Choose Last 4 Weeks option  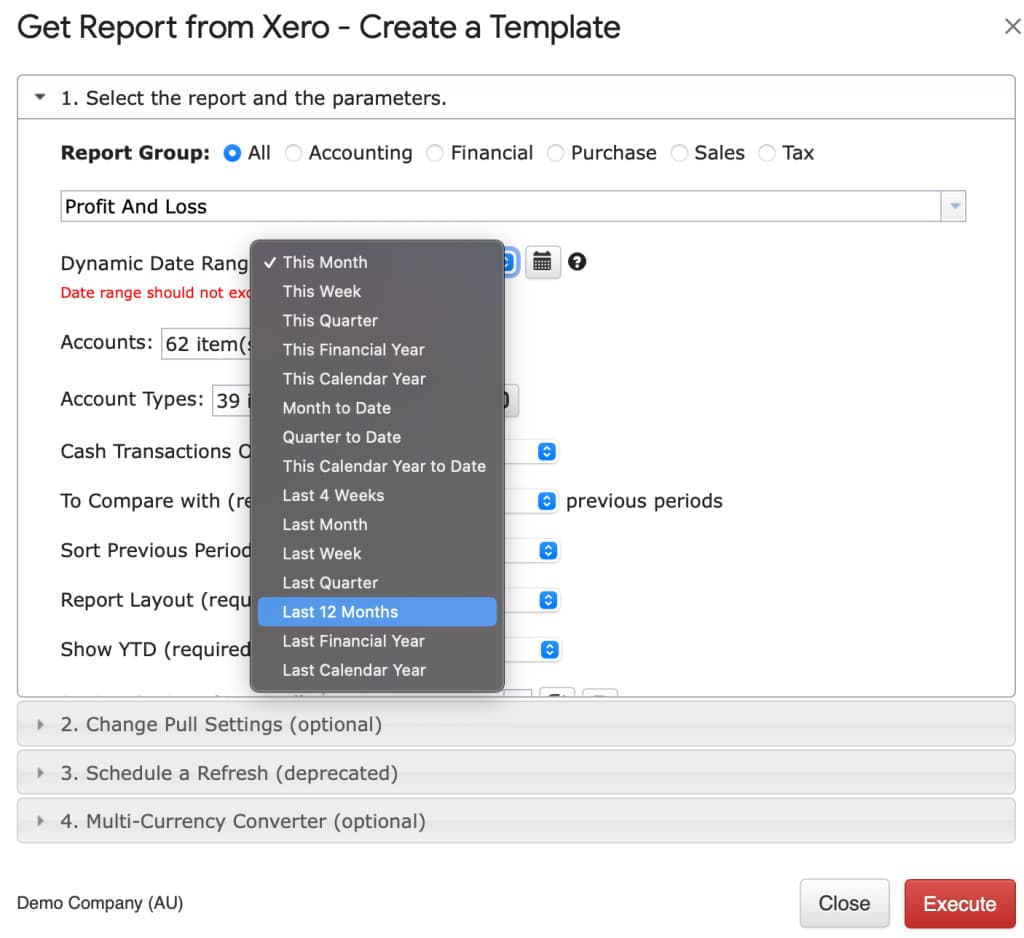(377, 495)
